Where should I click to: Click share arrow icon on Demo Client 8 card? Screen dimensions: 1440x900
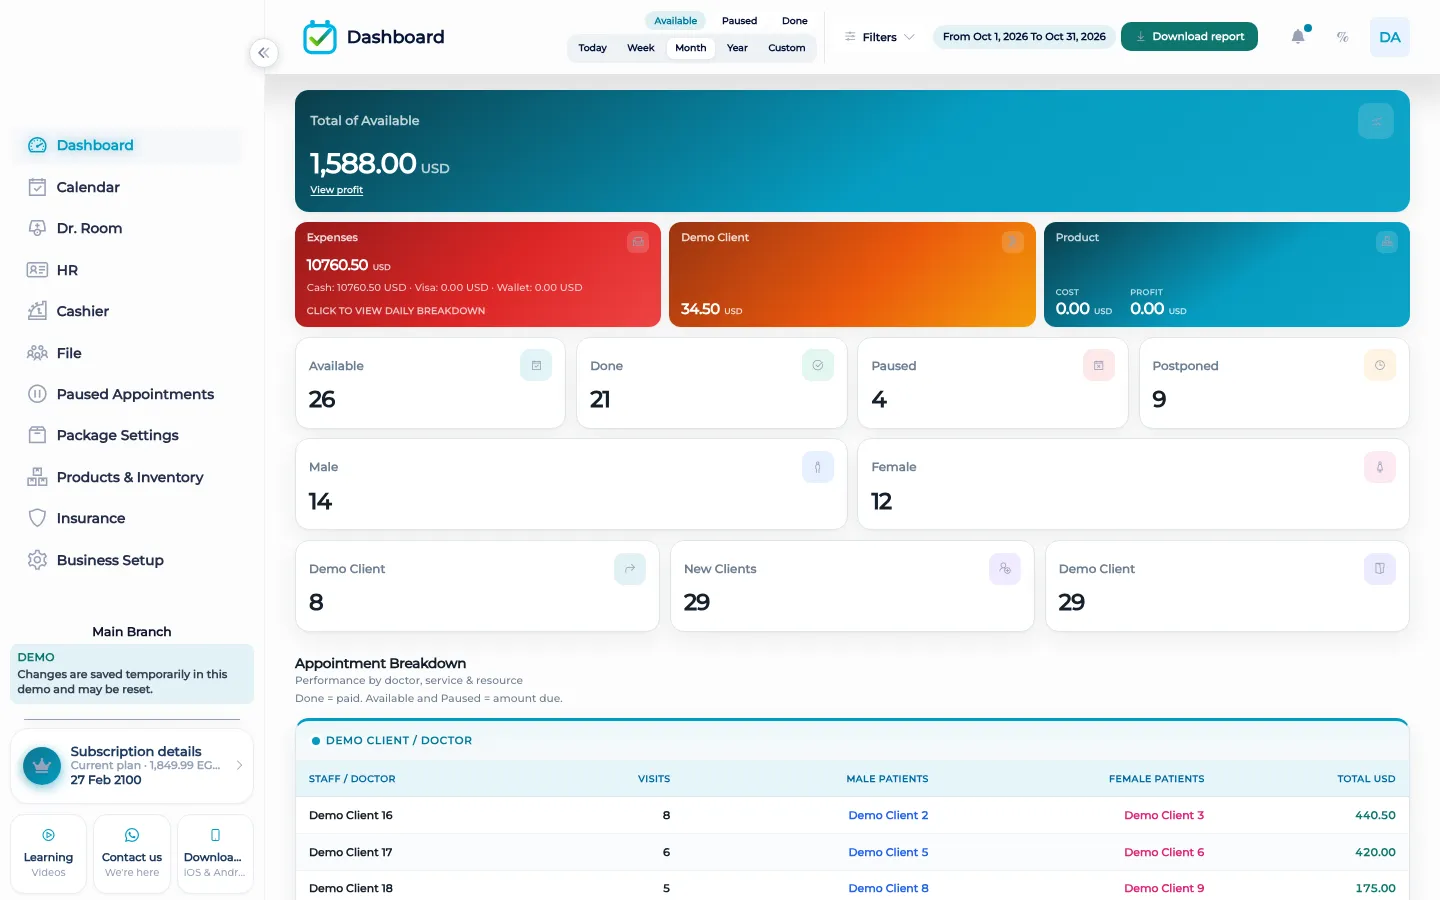pyautogui.click(x=630, y=569)
